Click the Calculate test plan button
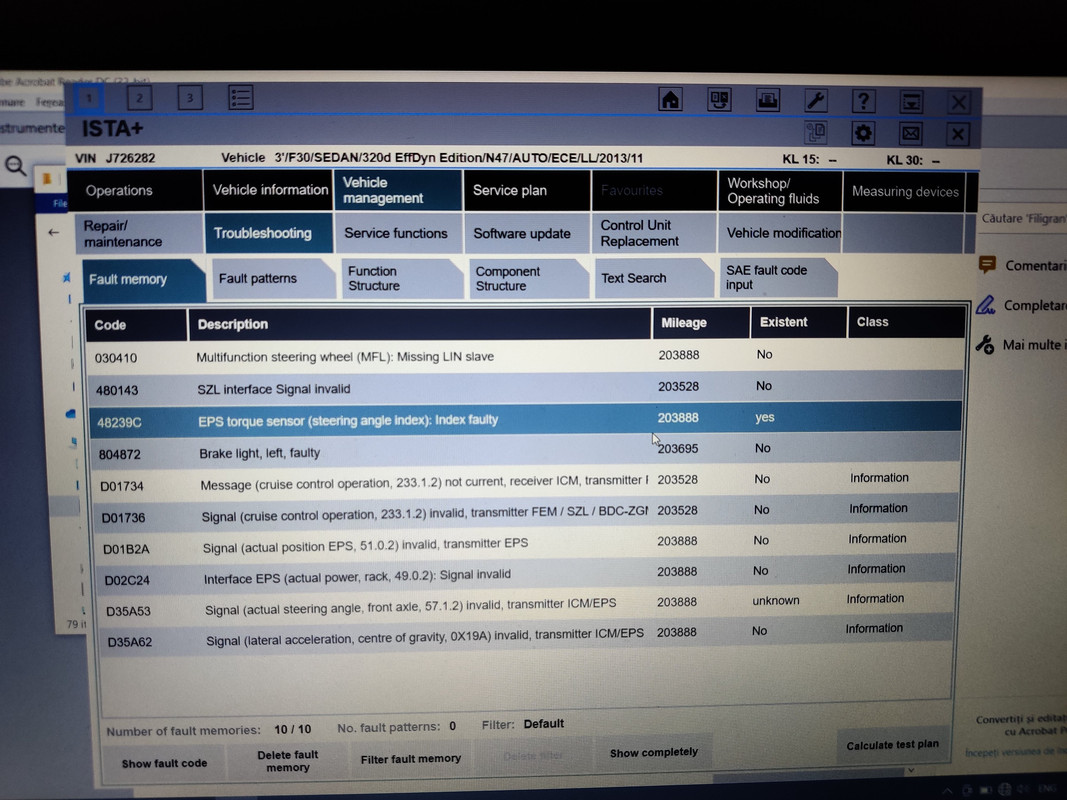 892,745
